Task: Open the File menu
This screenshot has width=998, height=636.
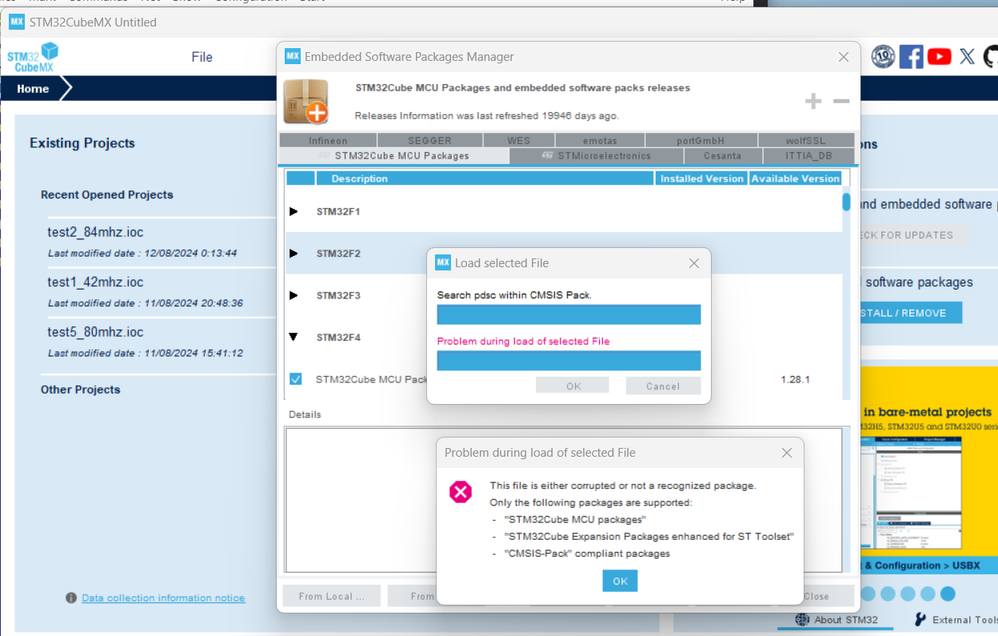Action: pyautogui.click(x=202, y=57)
